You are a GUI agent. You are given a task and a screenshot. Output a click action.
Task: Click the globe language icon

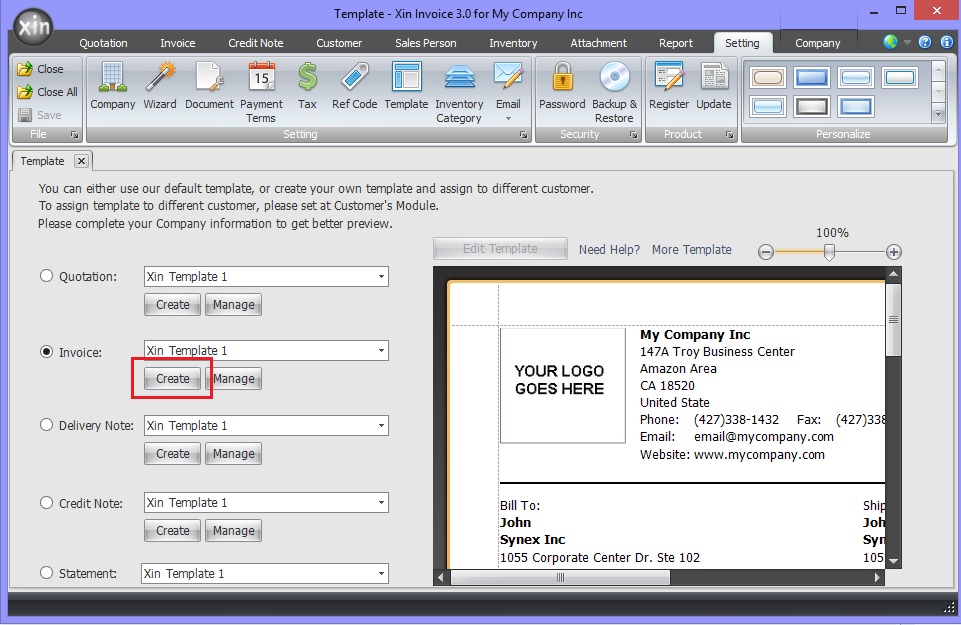[x=891, y=42]
